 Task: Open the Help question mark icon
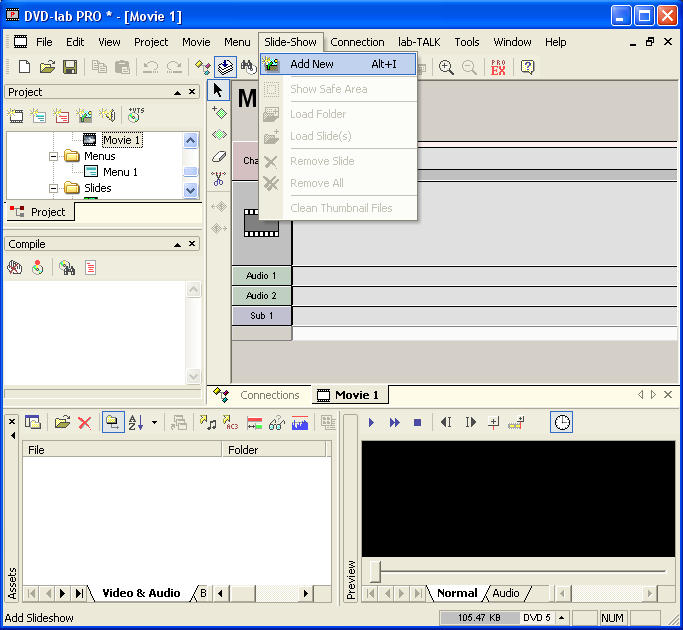click(527, 67)
